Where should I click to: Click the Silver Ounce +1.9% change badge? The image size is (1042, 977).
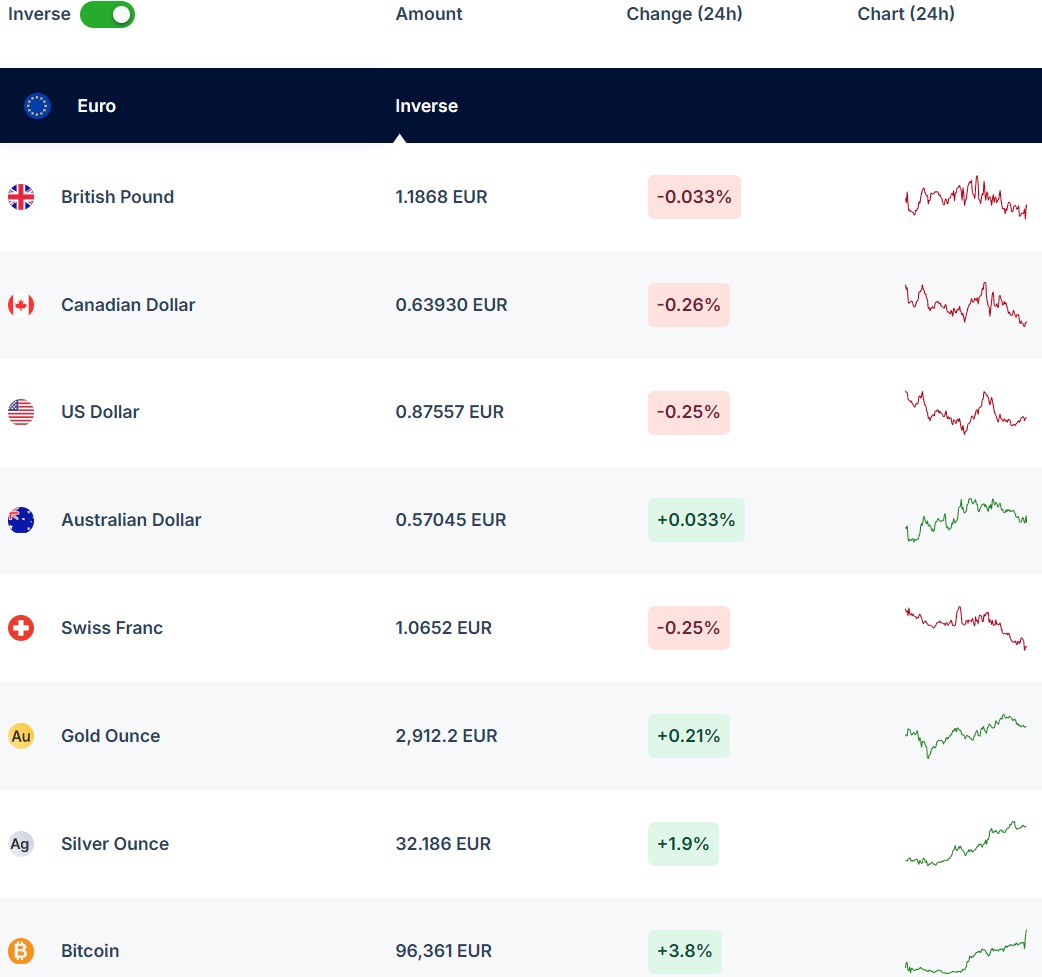coord(683,844)
